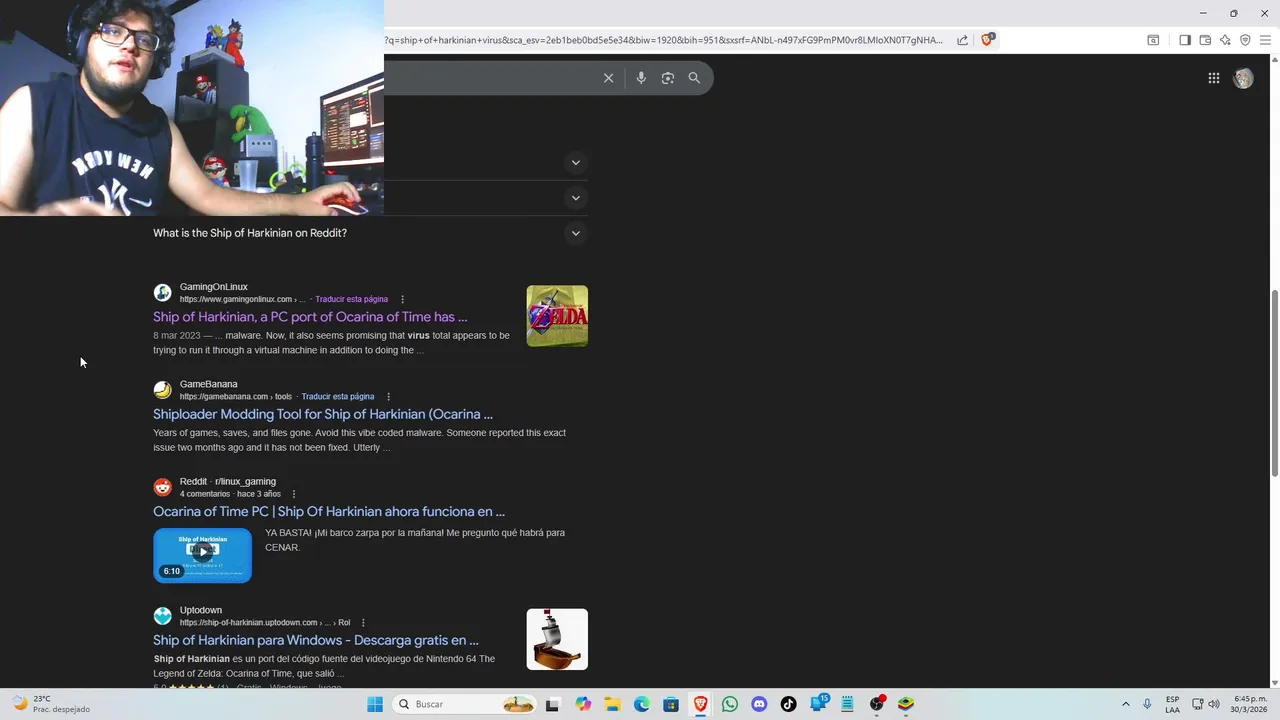Launch Copilot from the taskbar

point(583,704)
